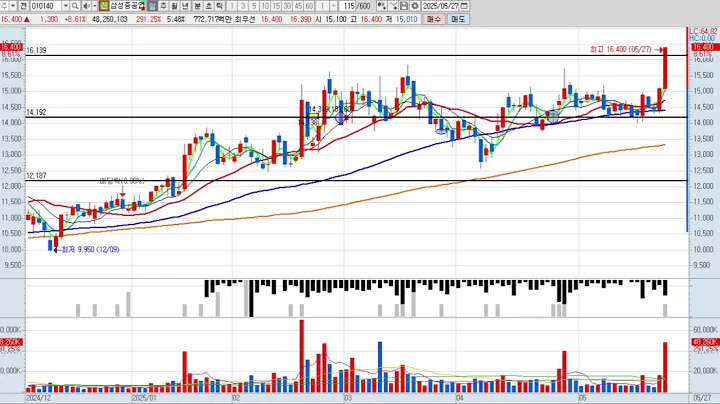Screen dimensions: 720x404
Task: Choose the 10 interval button
Action: [x=265, y=6]
